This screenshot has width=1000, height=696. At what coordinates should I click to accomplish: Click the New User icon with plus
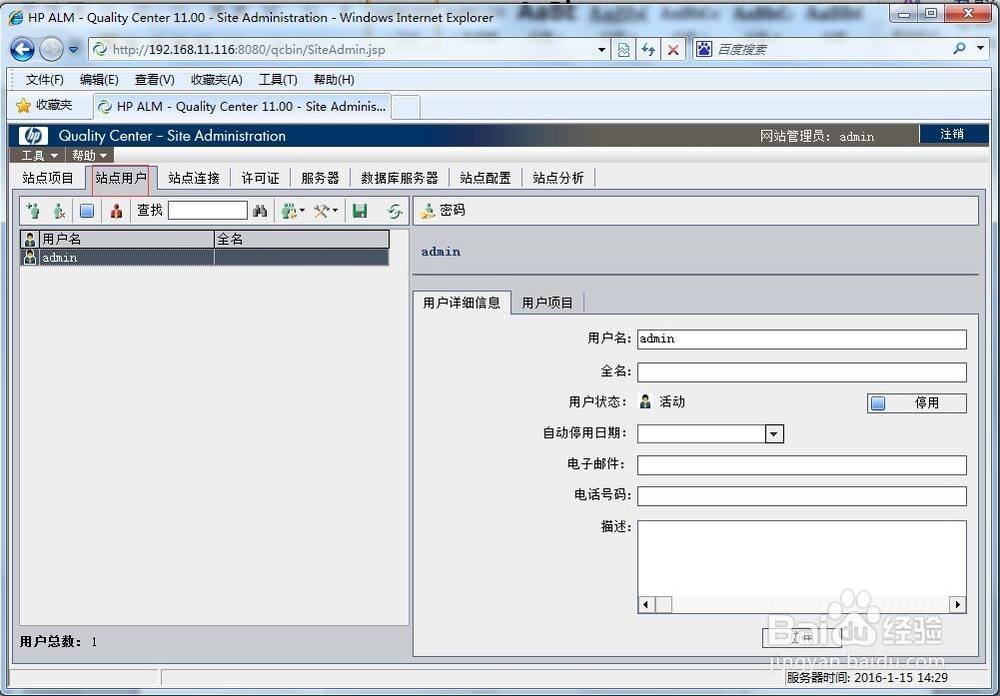(33, 211)
